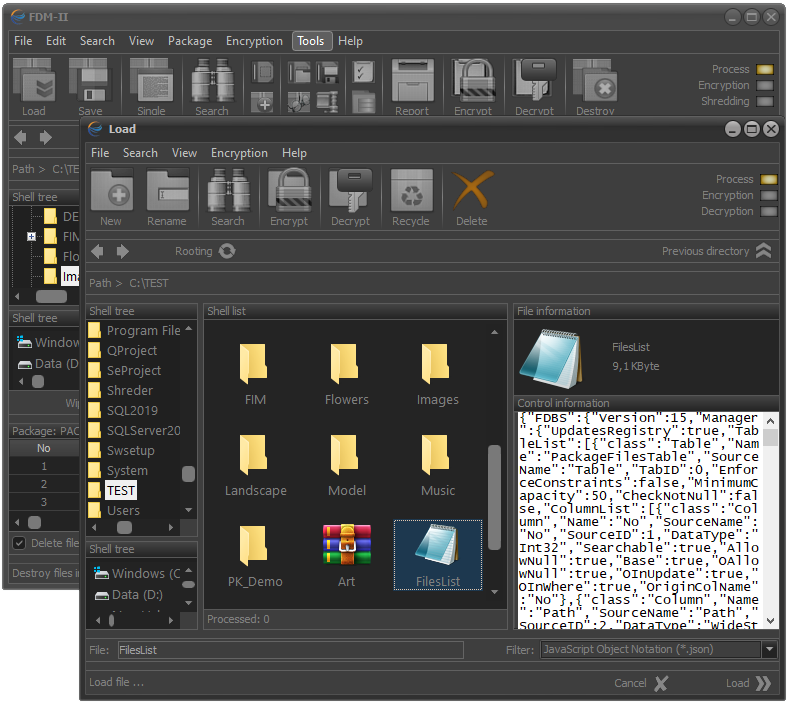Screen dimensions: 788x704
Task: Click the File name input field
Action: 290,650
